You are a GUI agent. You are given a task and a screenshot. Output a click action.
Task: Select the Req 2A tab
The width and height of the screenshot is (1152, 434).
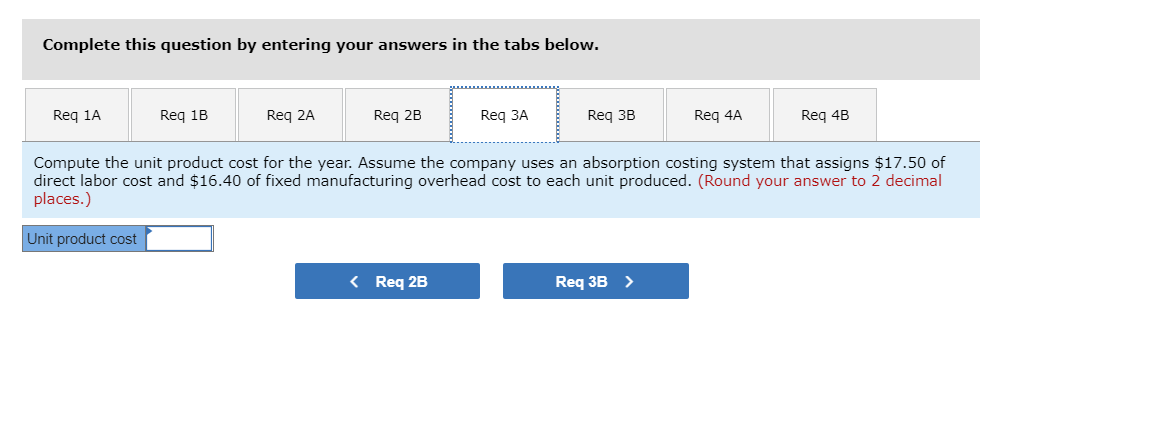[x=291, y=115]
